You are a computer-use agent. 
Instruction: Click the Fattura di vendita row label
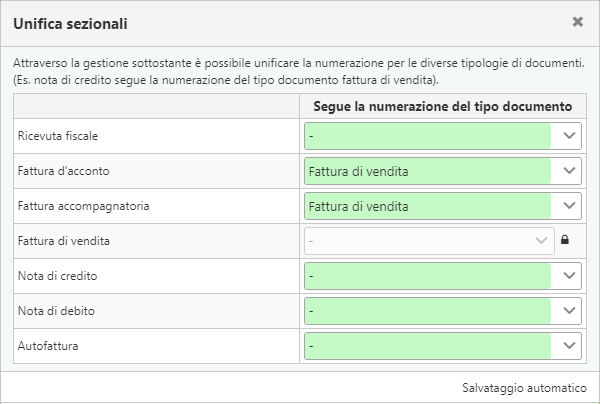click(64, 241)
